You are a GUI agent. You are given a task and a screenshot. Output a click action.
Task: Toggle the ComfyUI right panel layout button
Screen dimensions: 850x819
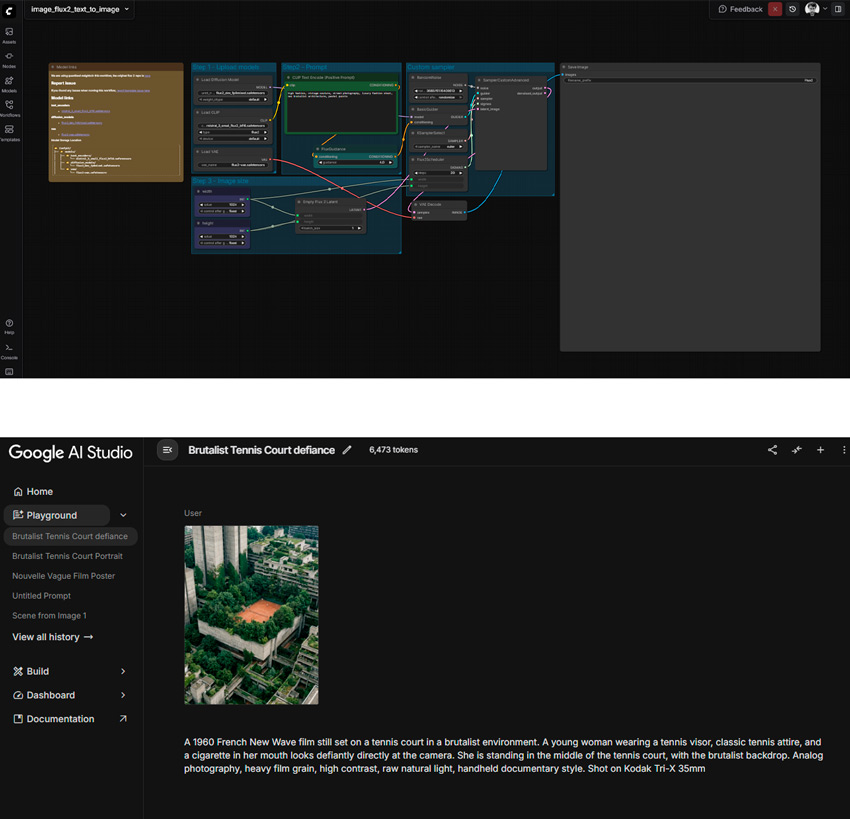tap(838, 9)
